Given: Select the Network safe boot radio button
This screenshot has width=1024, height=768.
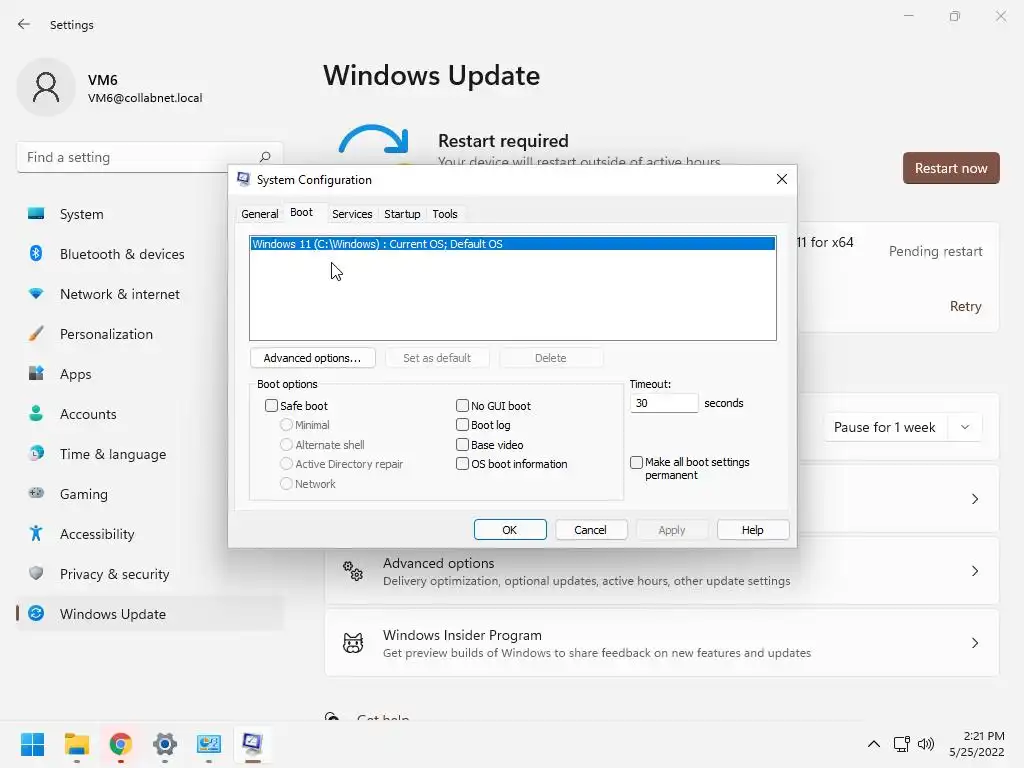Looking at the screenshot, I should click(286, 484).
